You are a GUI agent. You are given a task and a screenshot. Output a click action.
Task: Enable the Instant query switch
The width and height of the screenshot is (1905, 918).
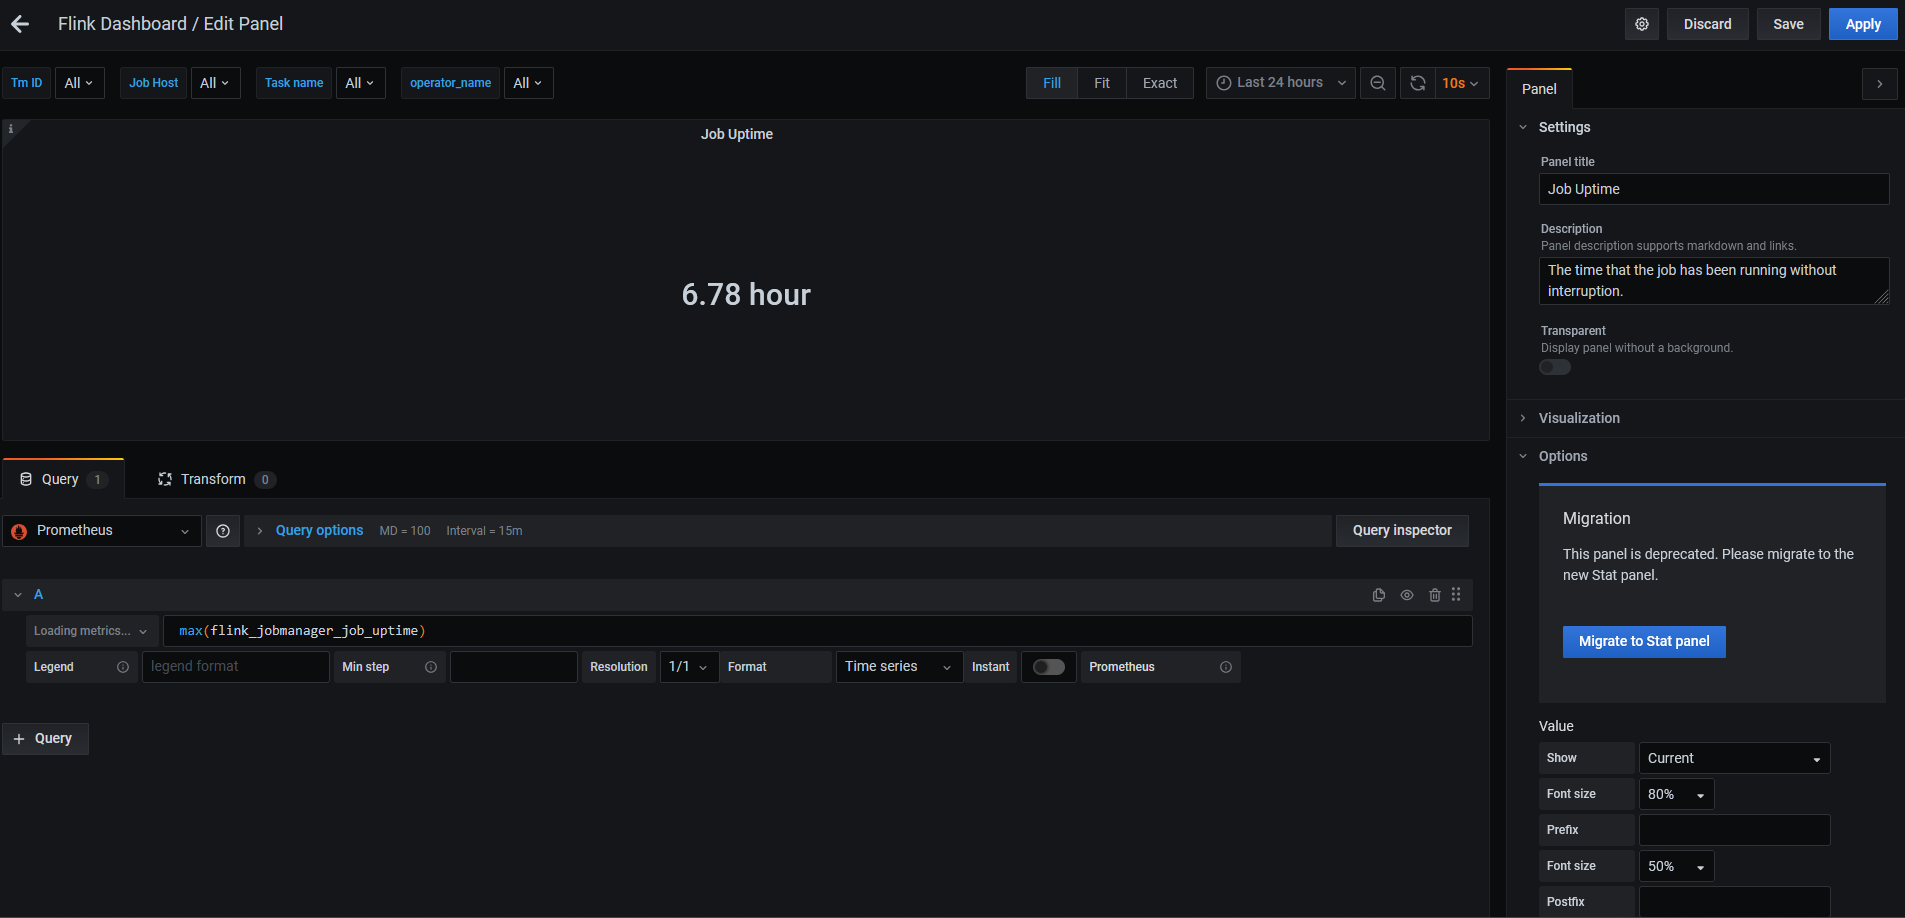pos(1049,667)
